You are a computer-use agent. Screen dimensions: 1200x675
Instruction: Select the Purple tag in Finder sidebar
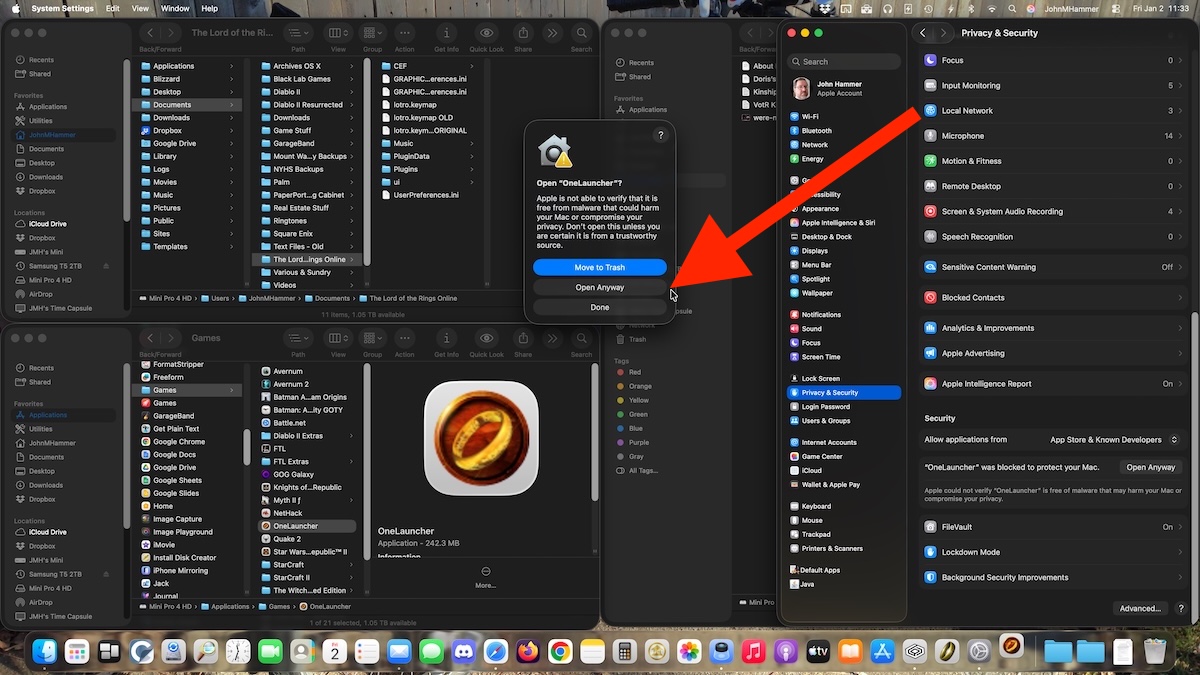[x=638, y=442]
